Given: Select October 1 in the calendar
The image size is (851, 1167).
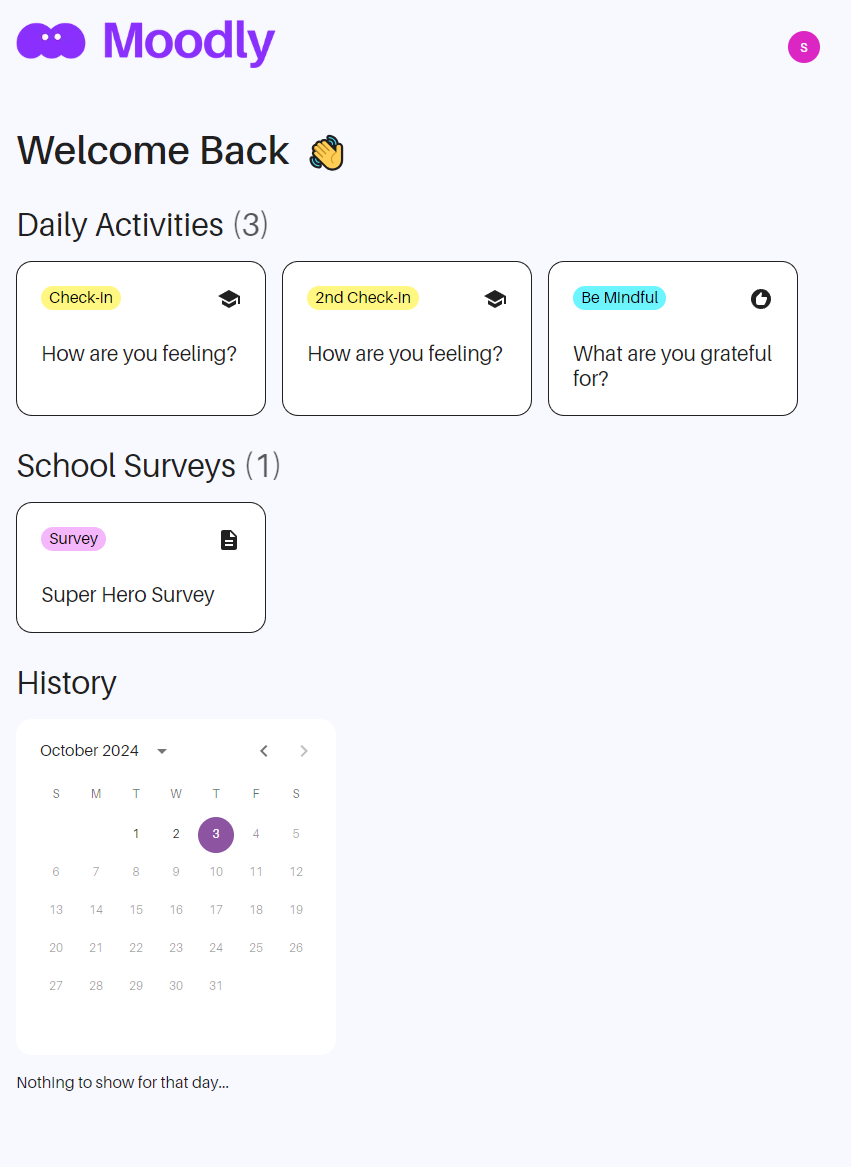Looking at the screenshot, I should 136,834.
